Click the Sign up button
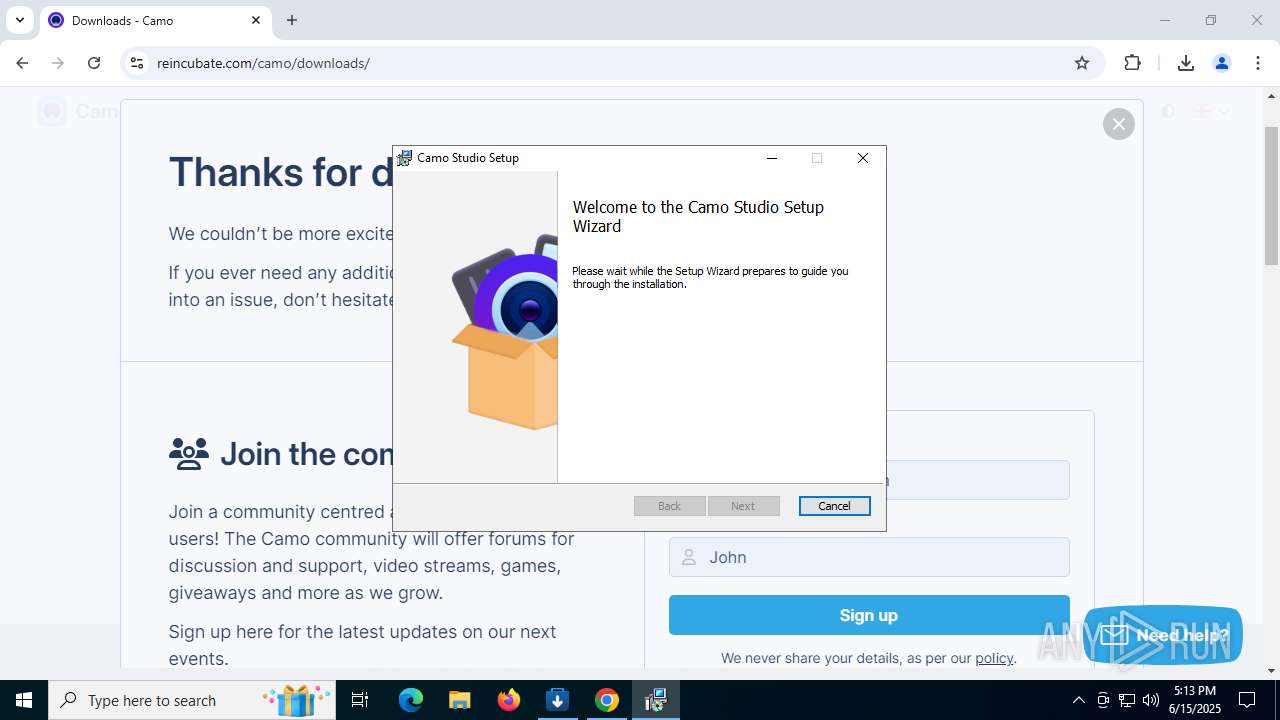The image size is (1280, 720). (869, 615)
